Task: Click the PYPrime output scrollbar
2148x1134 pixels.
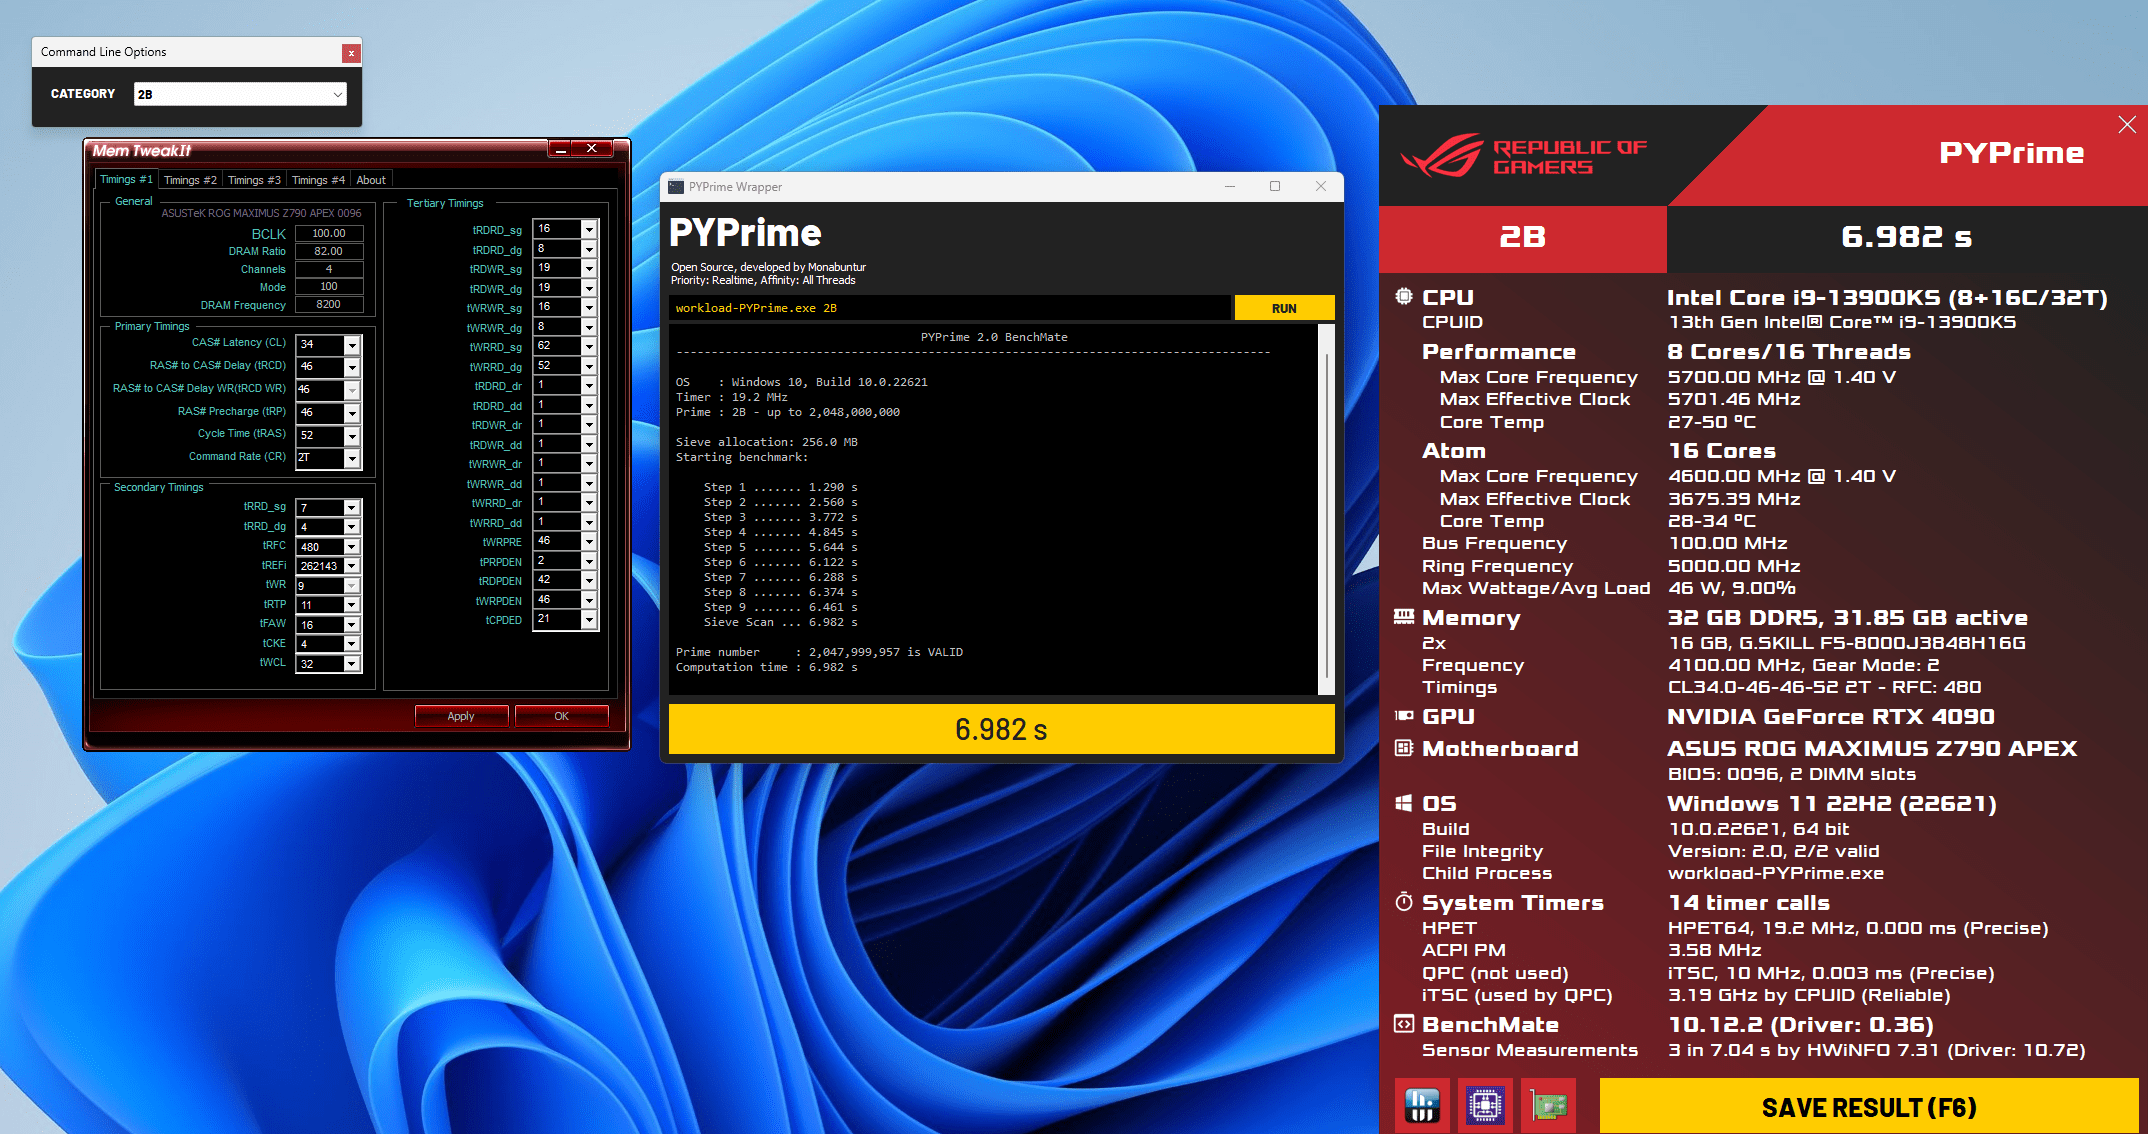Action: pos(1326,510)
